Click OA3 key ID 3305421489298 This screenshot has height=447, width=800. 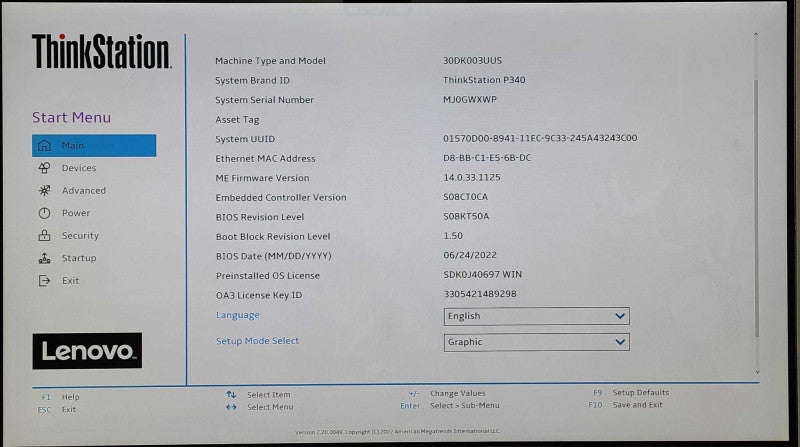pyautogui.click(x=480, y=293)
